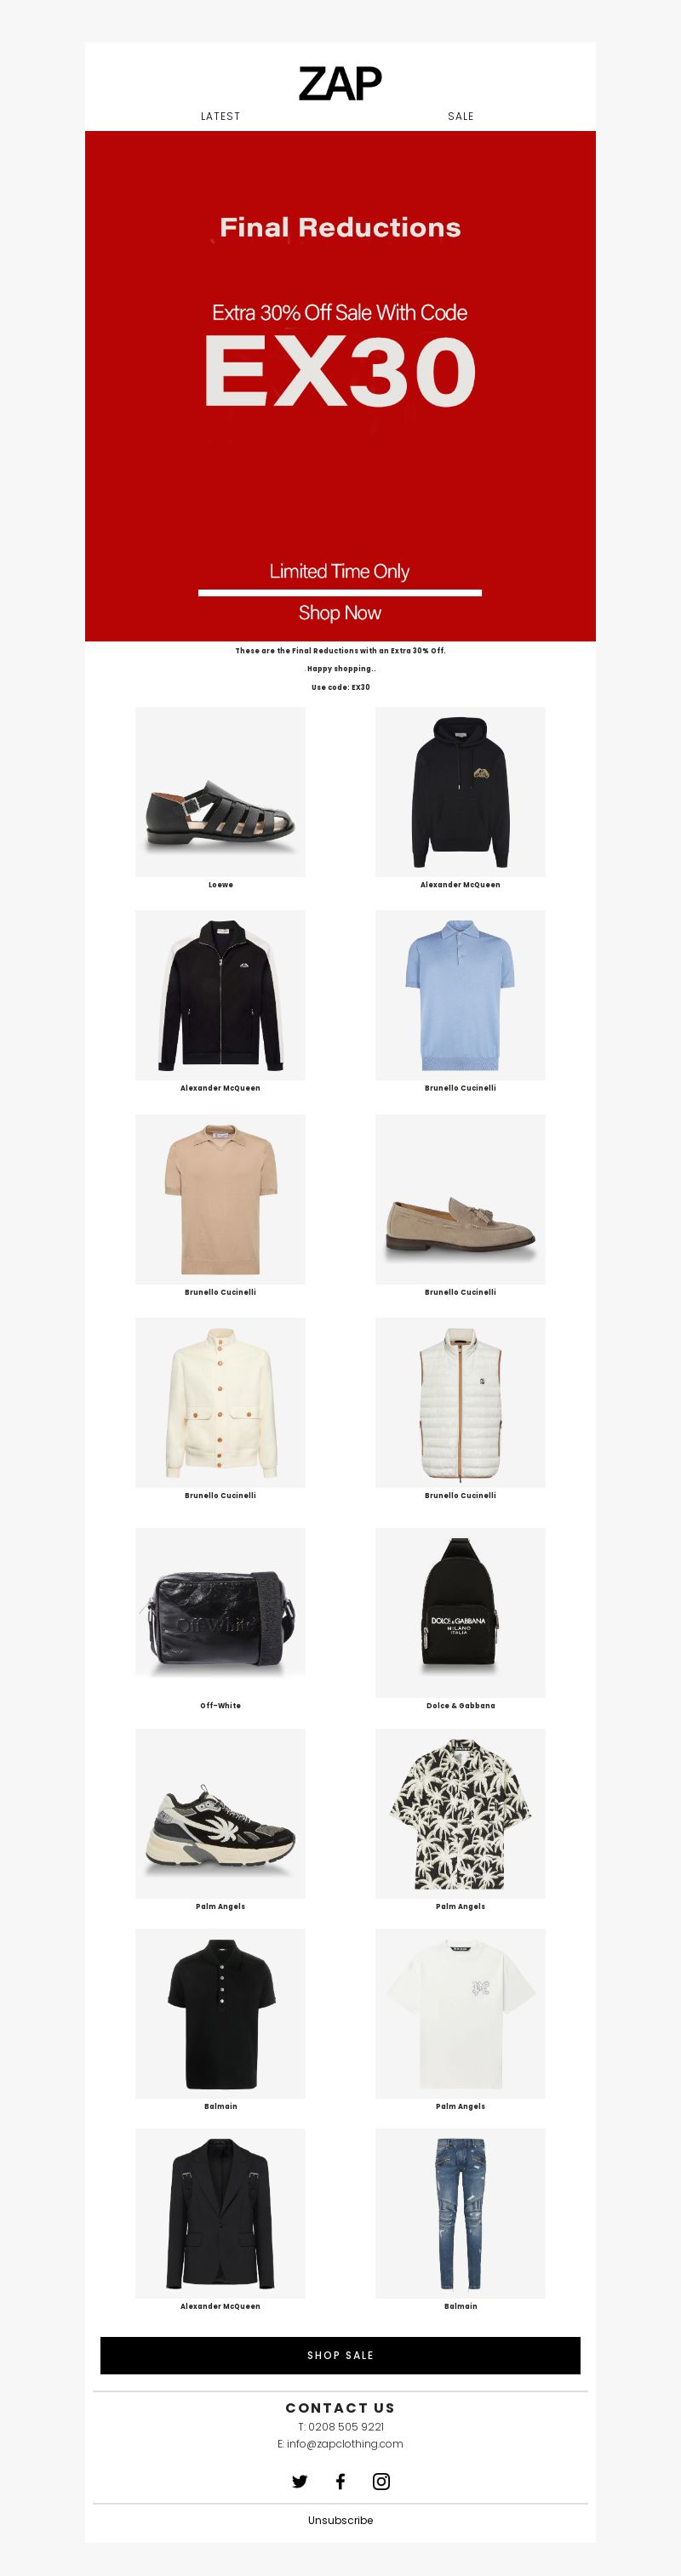
Task: Click Shop Now on red banner
Action: (340, 612)
